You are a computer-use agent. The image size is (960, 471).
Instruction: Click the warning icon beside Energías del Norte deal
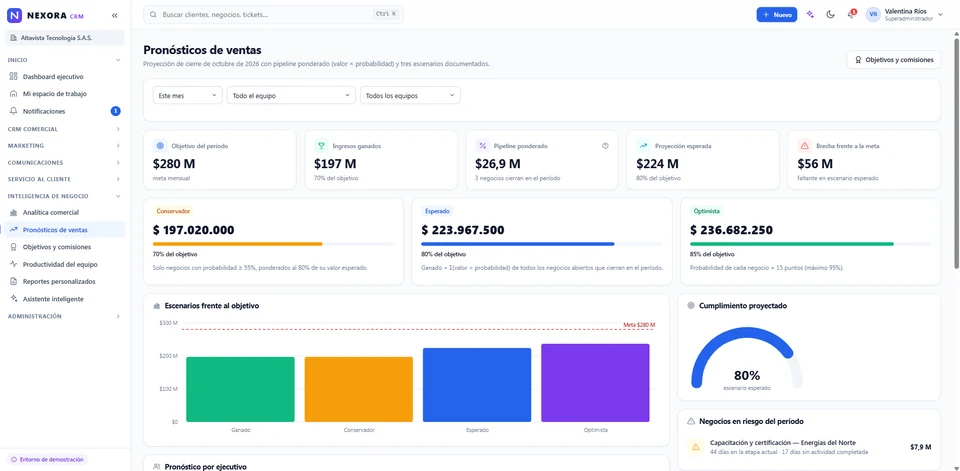tap(695, 447)
